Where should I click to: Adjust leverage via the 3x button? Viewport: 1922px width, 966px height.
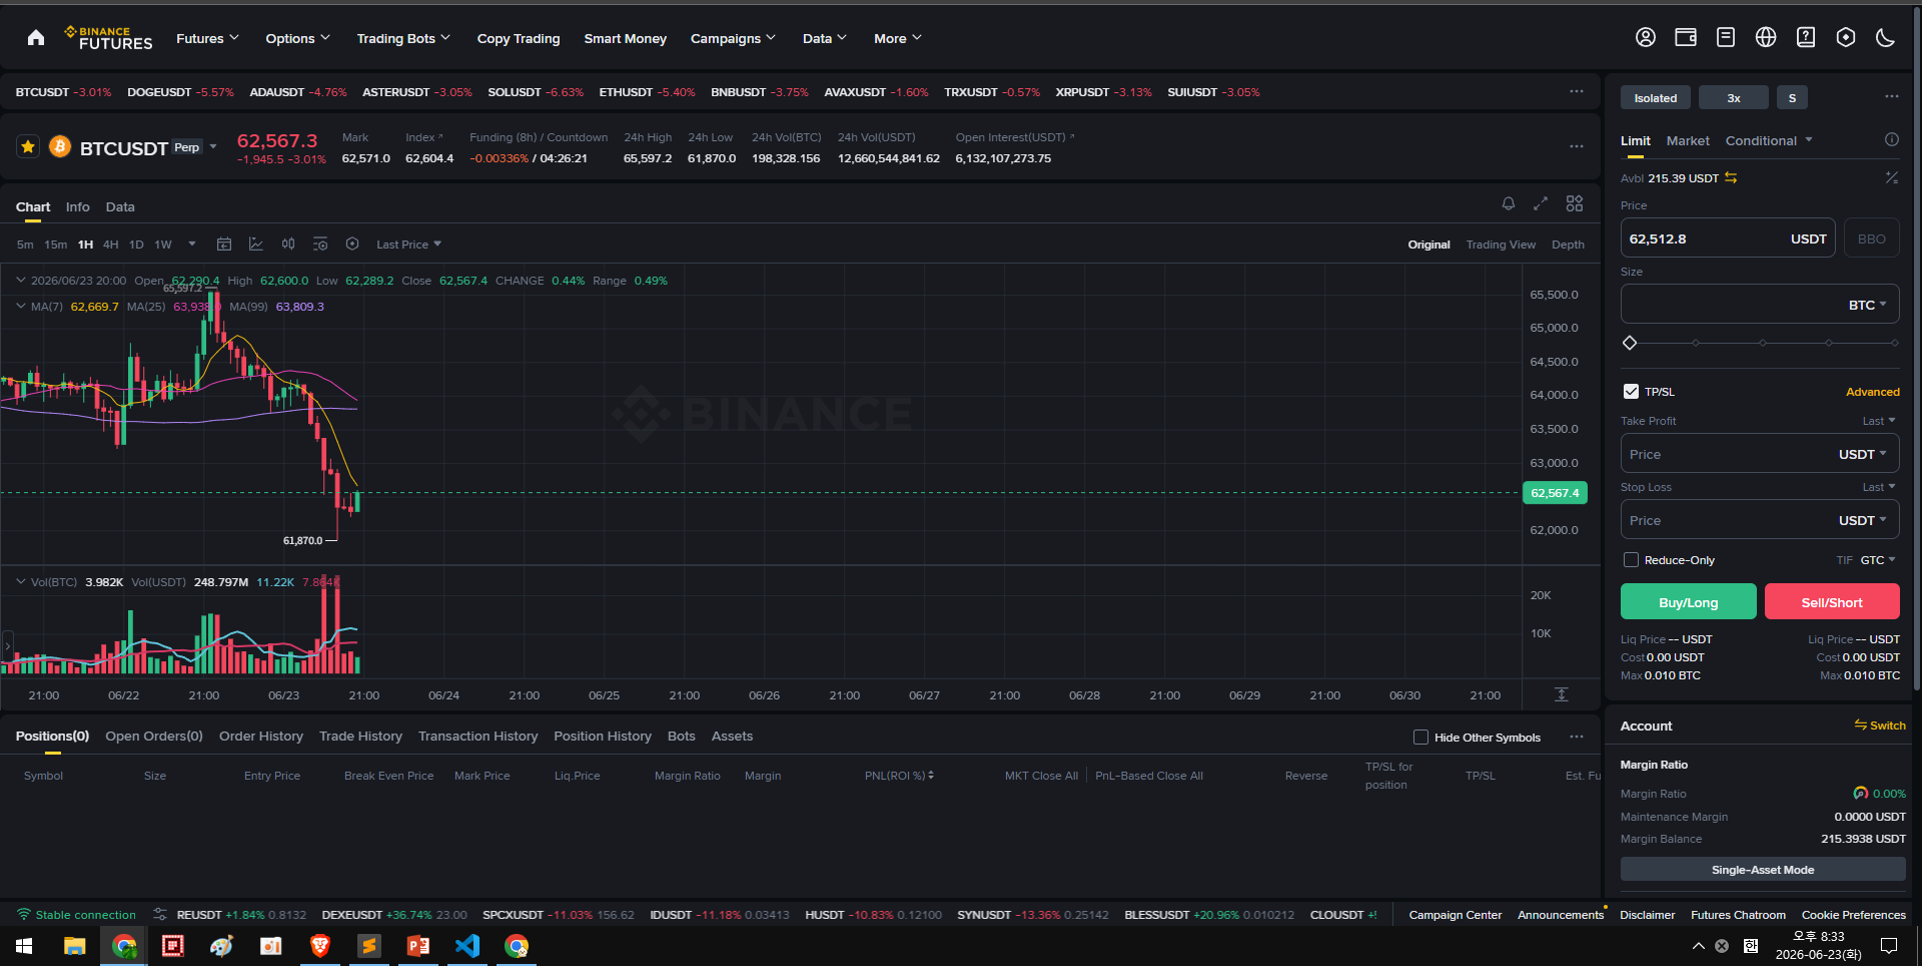point(1733,98)
